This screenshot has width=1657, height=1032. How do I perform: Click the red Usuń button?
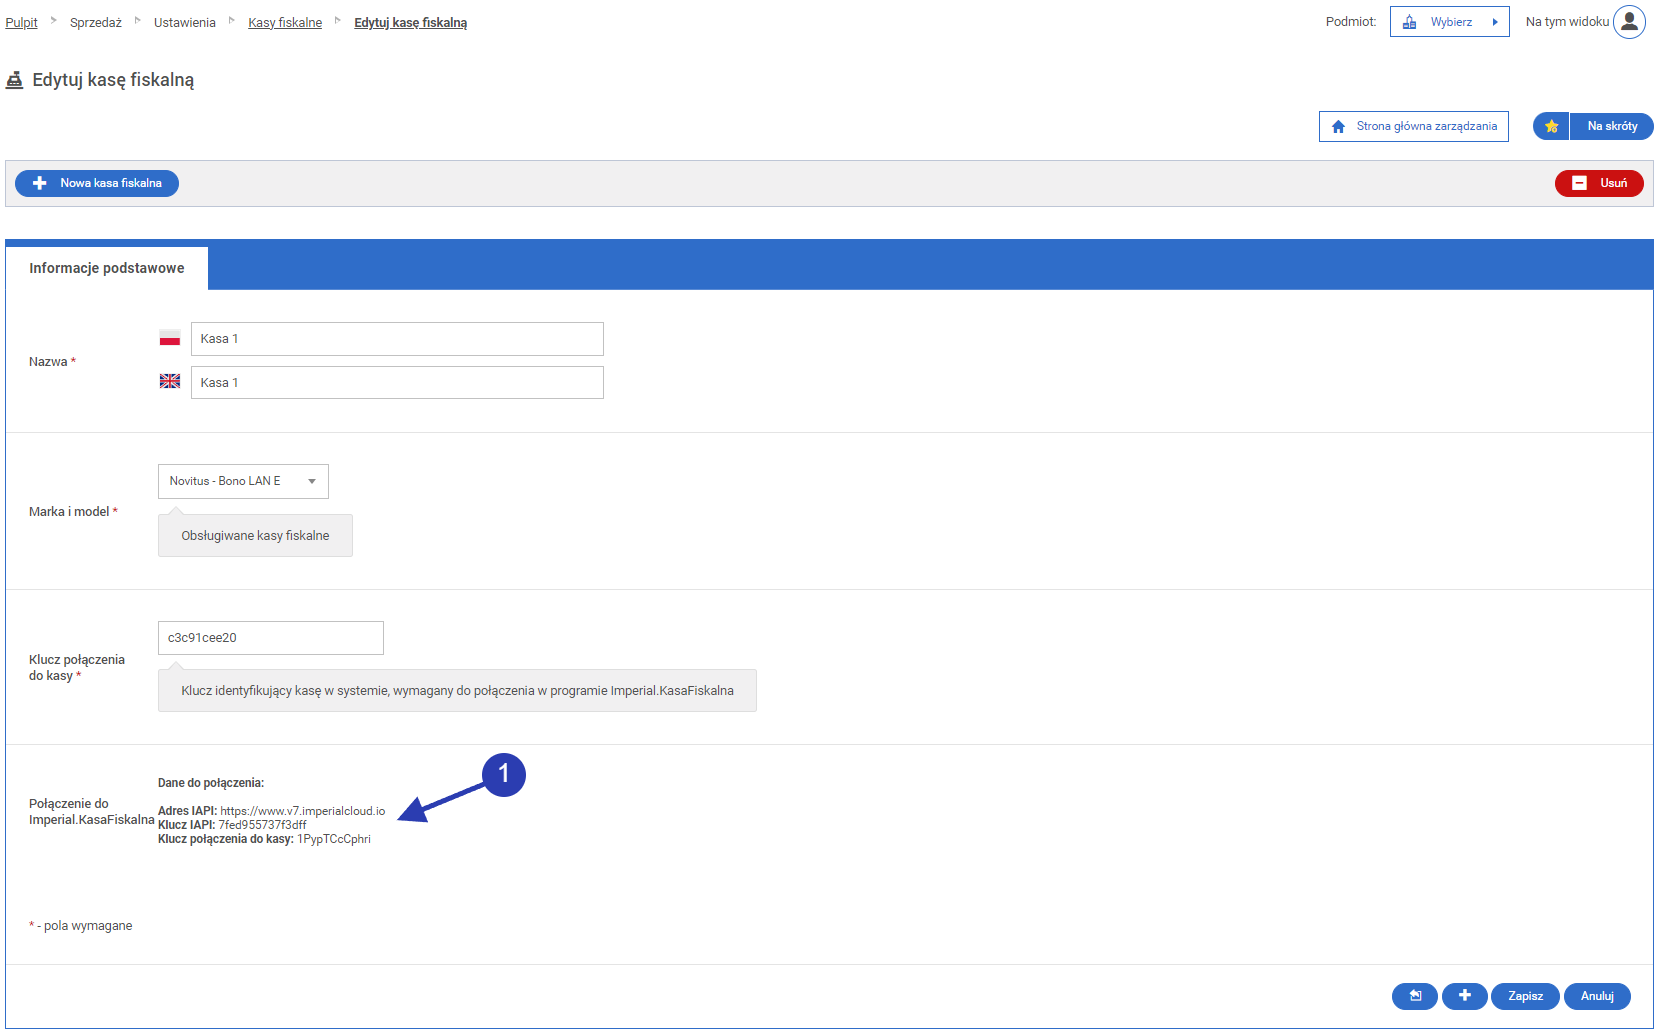(1598, 183)
